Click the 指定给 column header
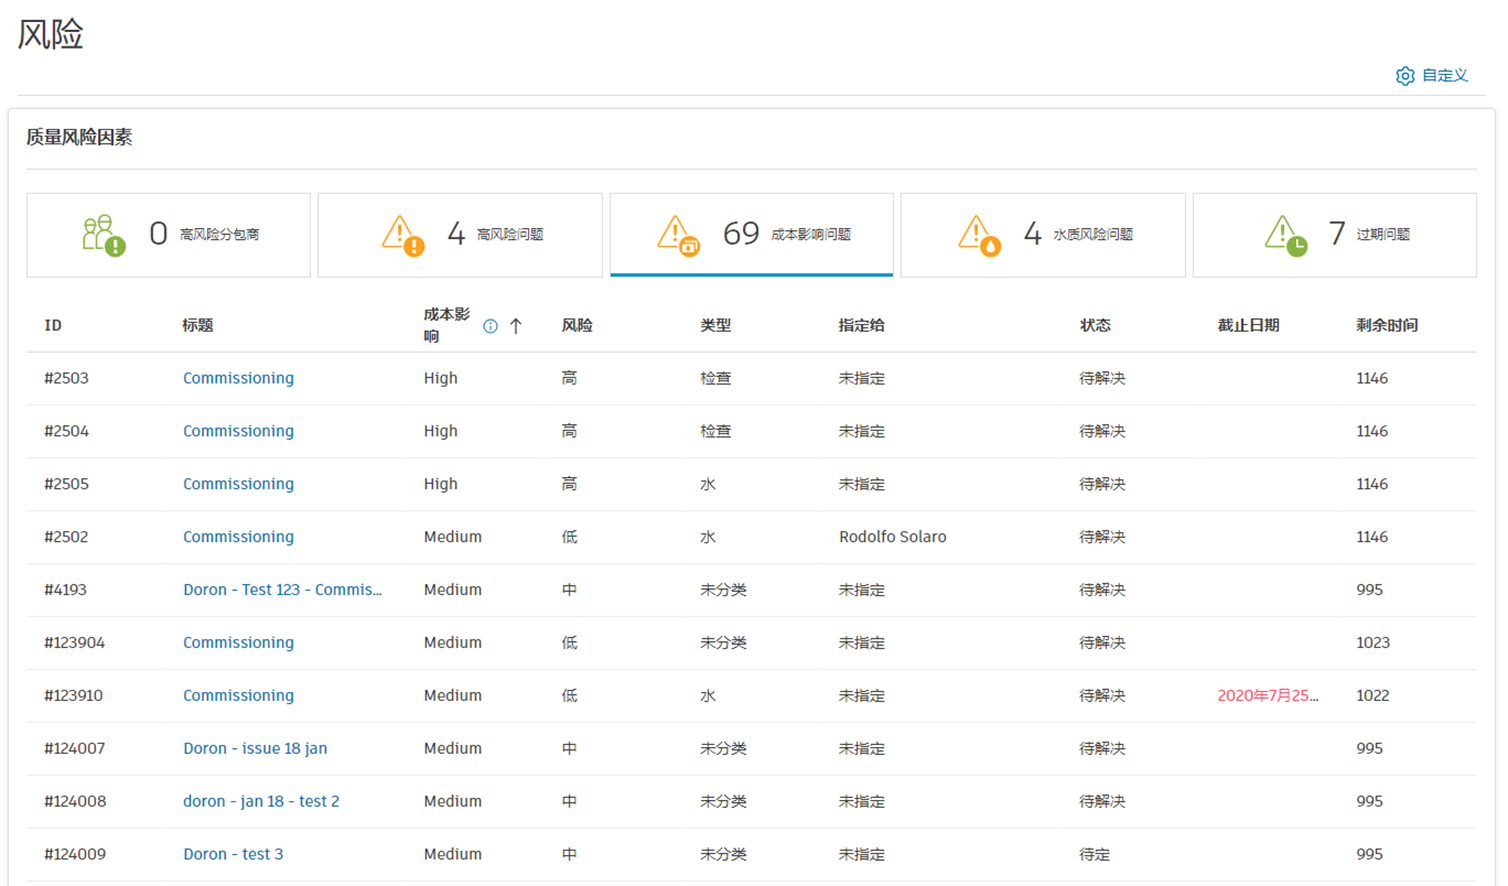Screen dimensions: 1508x886 (x=862, y=326)
